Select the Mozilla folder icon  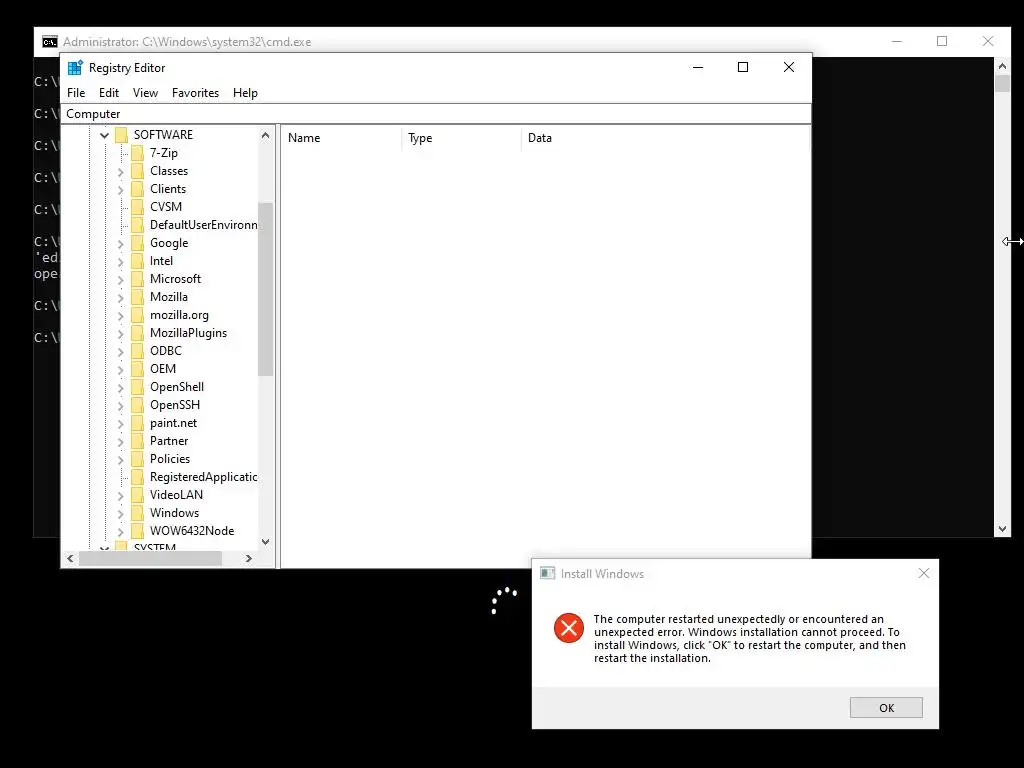click(x=137, y=297)
